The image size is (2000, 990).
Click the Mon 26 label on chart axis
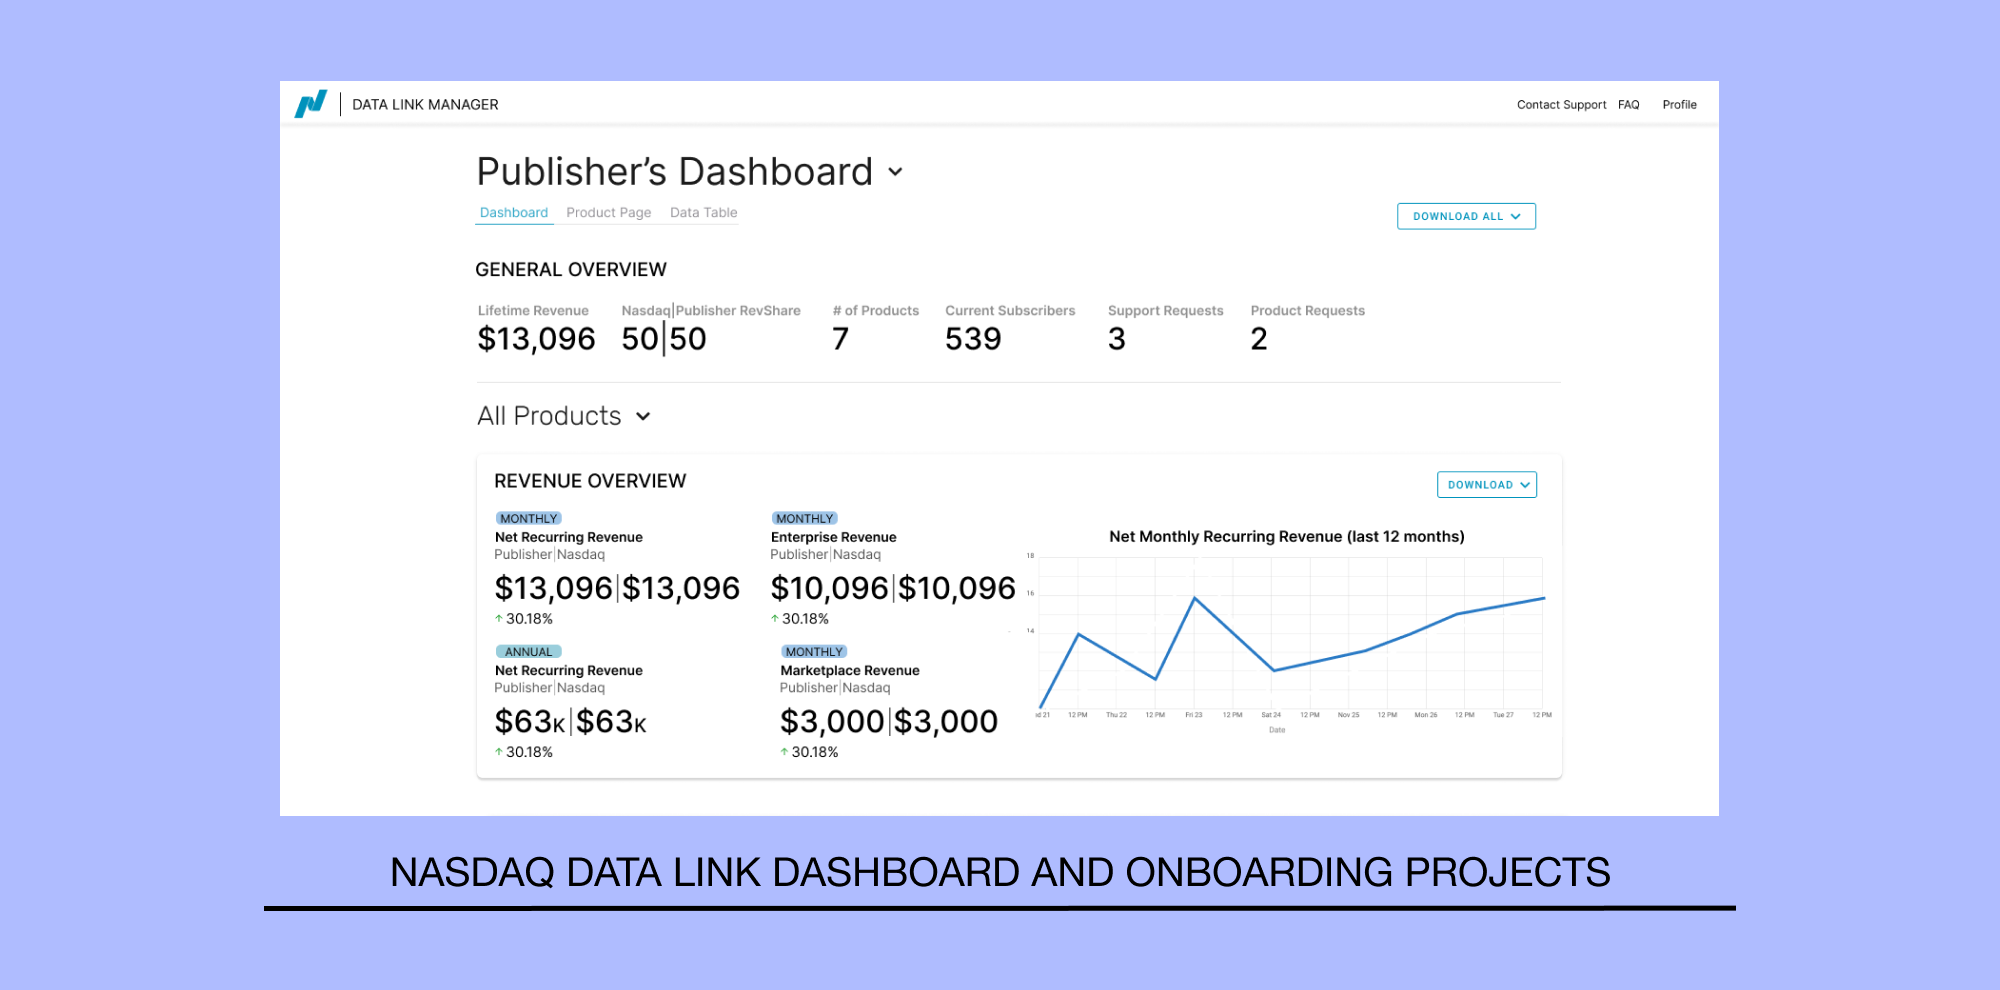point(1426,715)
